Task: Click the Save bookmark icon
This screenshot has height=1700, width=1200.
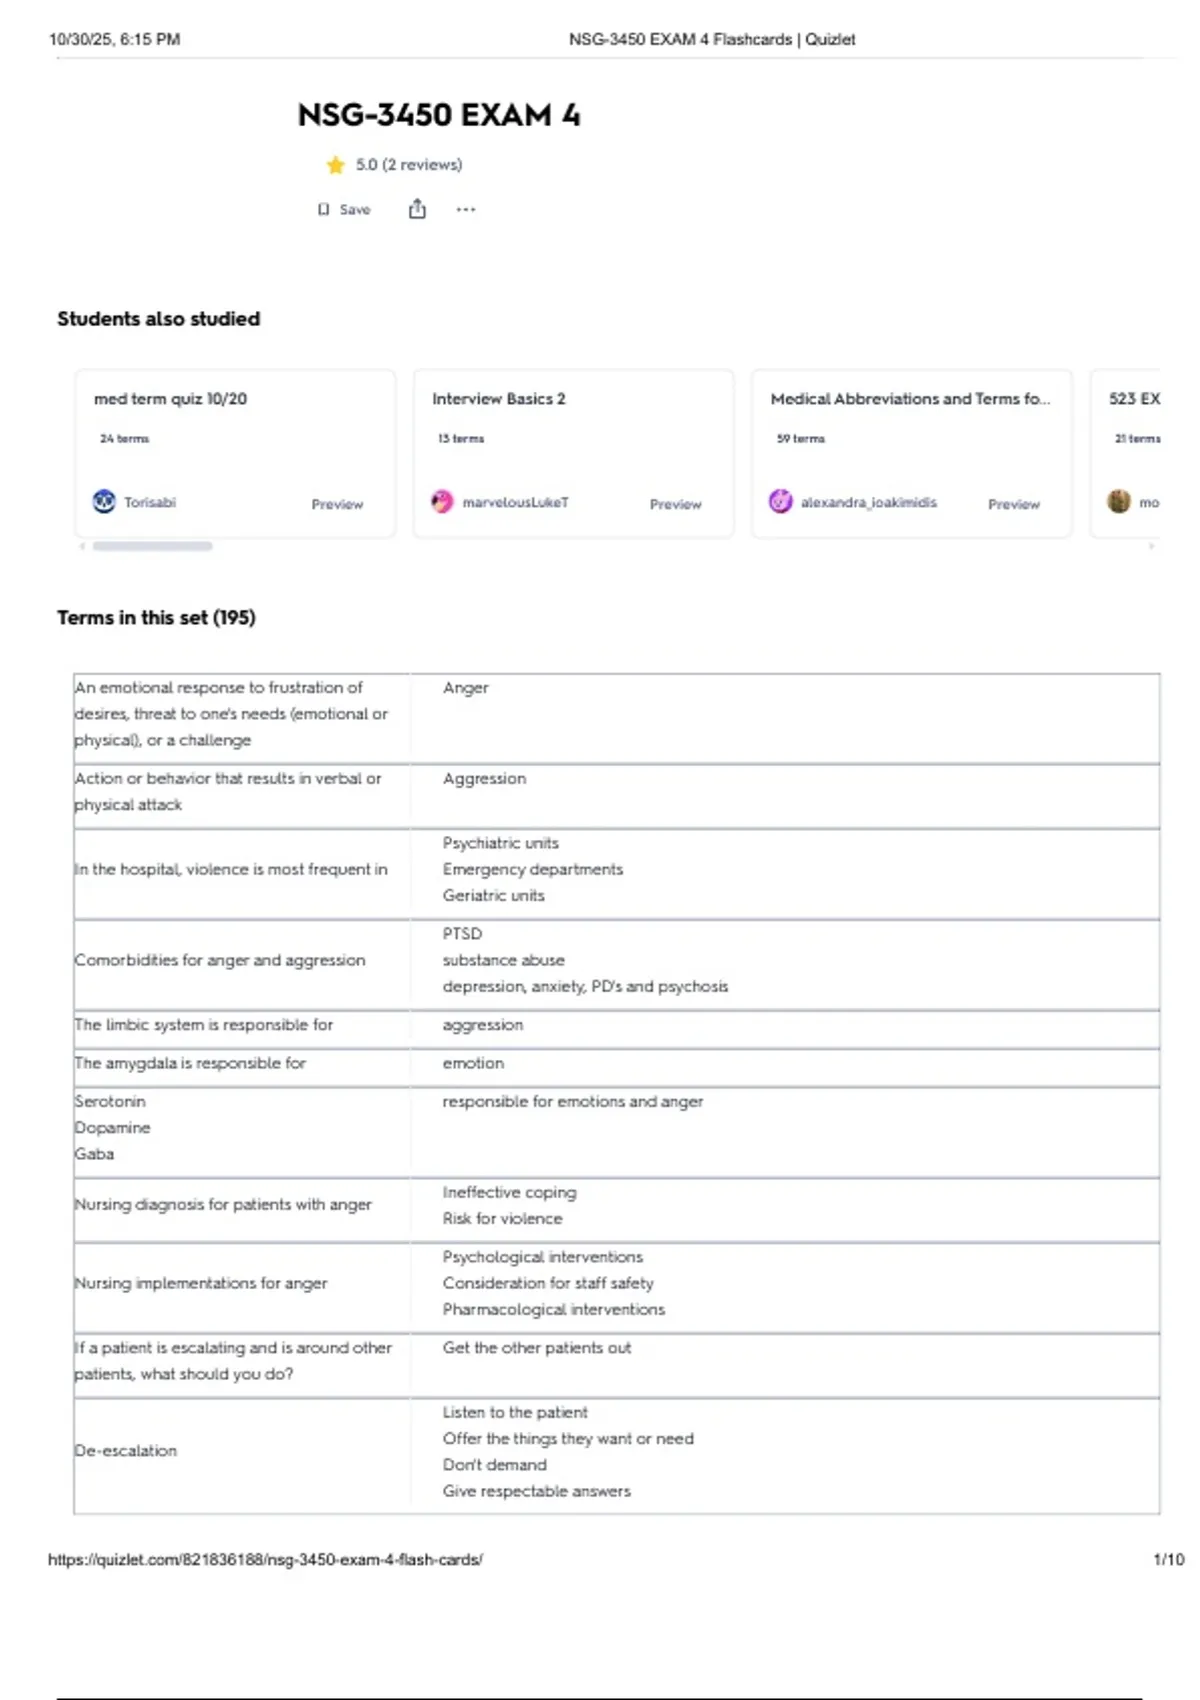Action: (x=323, y=209)
